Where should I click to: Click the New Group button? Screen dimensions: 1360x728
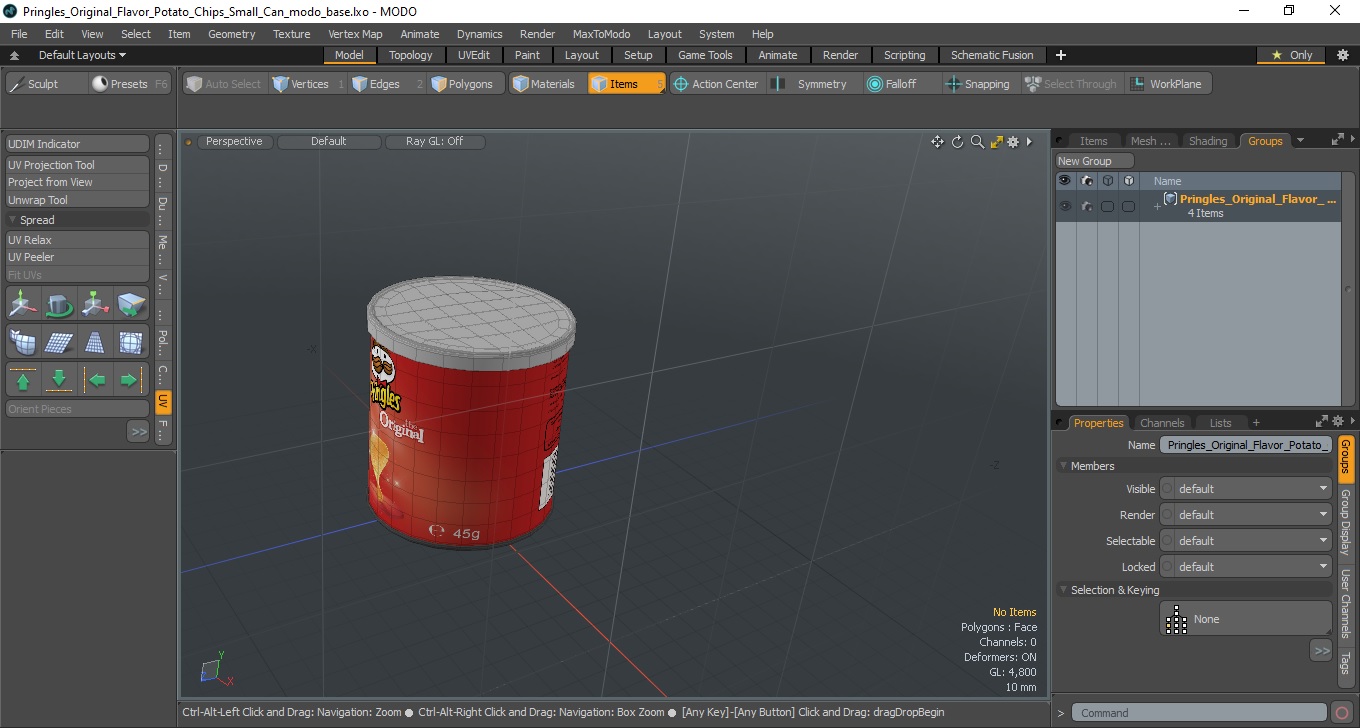[x=1095, y=161]
